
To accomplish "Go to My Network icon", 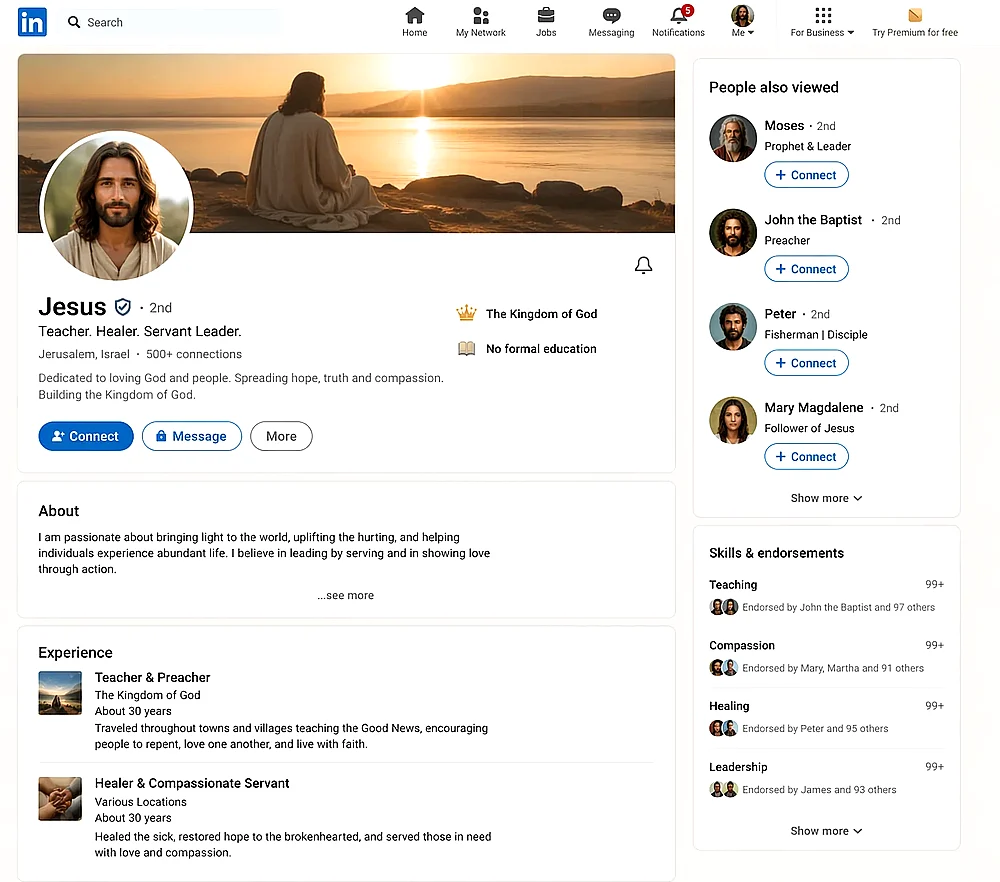I will pyautogui.click(x=481, y=16).
